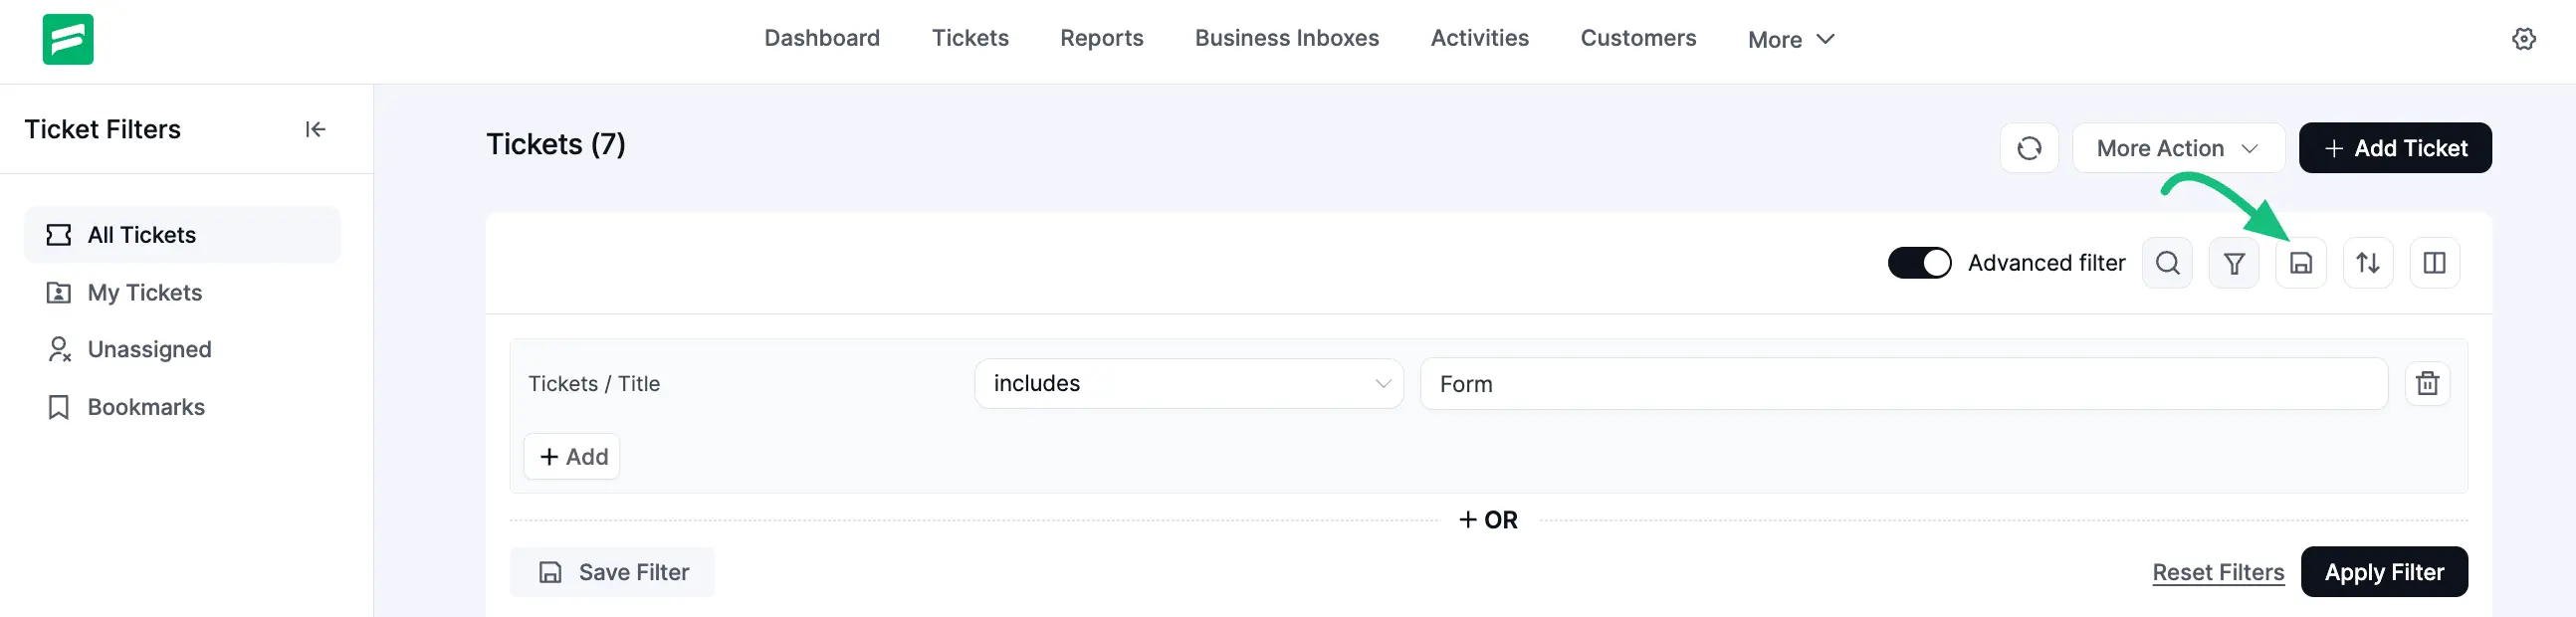Delete the Title filter row with trash icon
The width and height of the screenshot is (2576, 617).
[2427, 384]
